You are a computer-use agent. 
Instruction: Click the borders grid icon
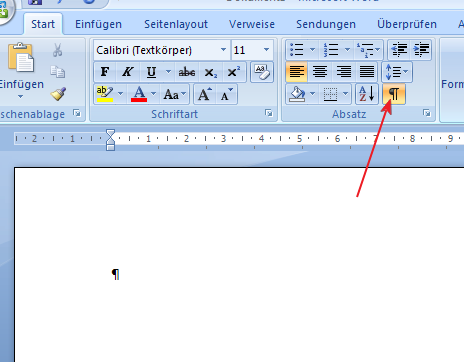tap(330, 94)
